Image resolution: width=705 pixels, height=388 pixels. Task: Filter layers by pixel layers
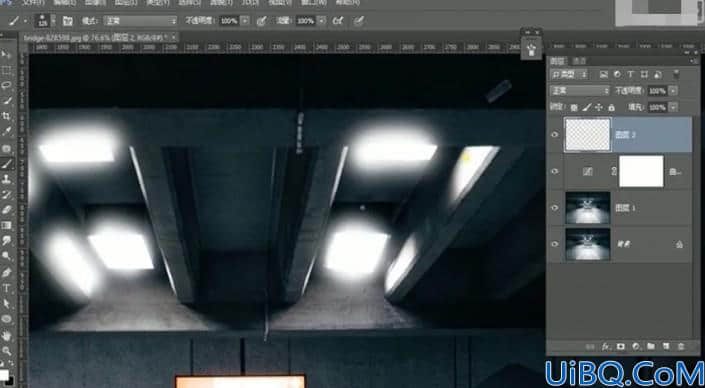pyautogui.click(x=604, y=74)
